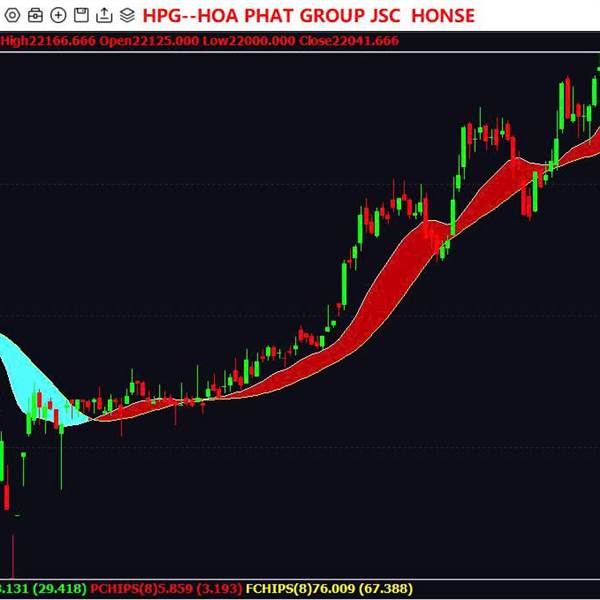The height and width of the screenshot is (600, 600).
Task: Click the Open22125.000 value
Action: pos(149,41)
